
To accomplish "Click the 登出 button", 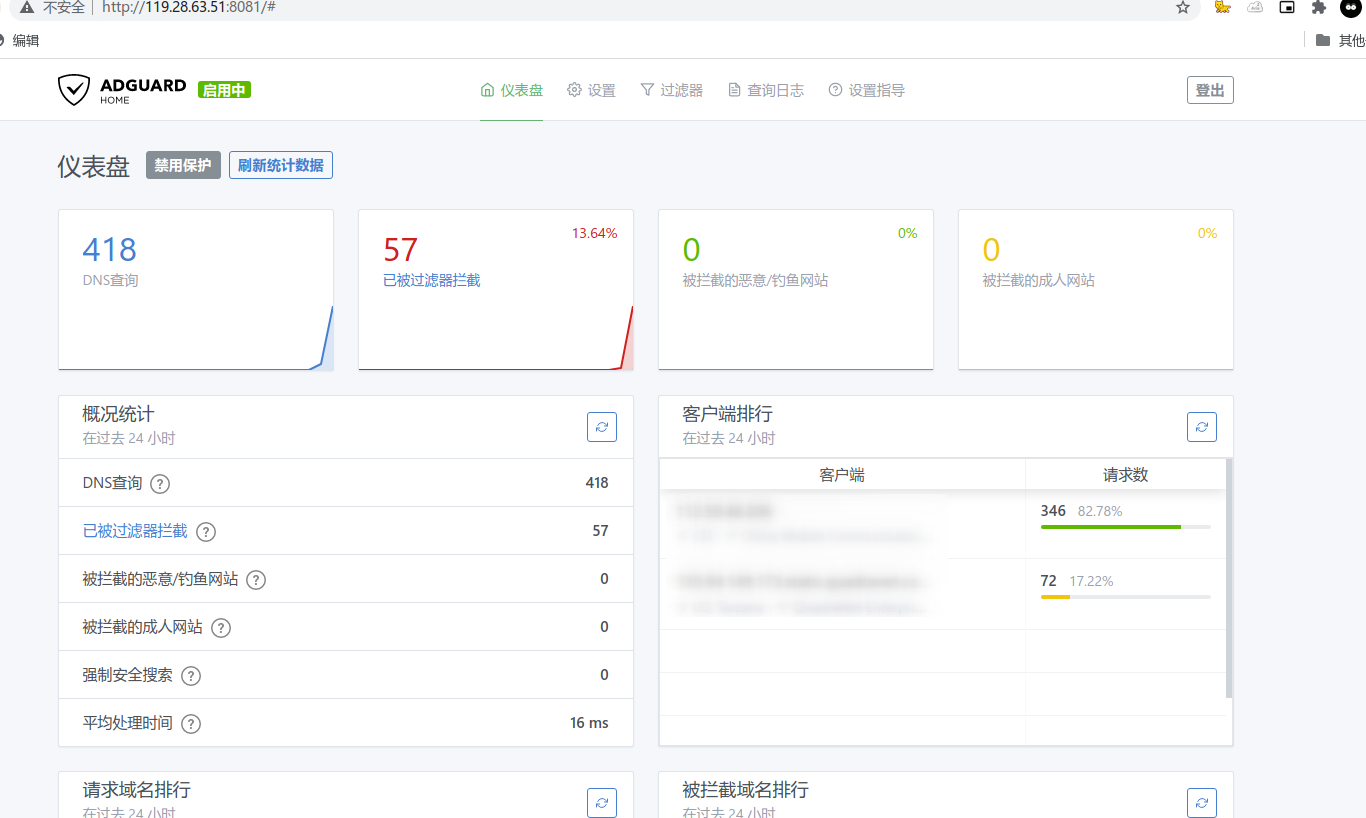I will (1210, 90).
